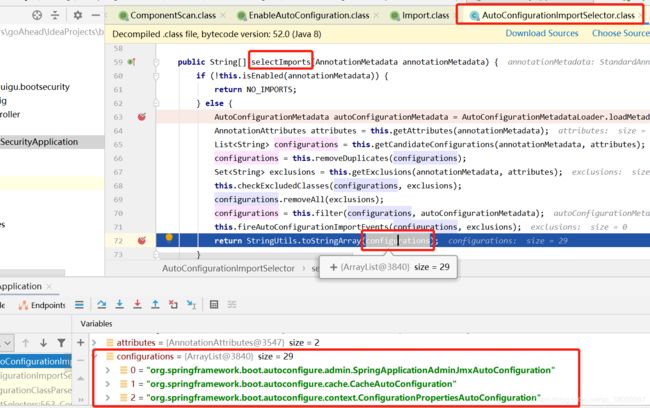
Task: Toggle the breakpoint on line 72
Action: pyautogui.click(x=141, y=240)
